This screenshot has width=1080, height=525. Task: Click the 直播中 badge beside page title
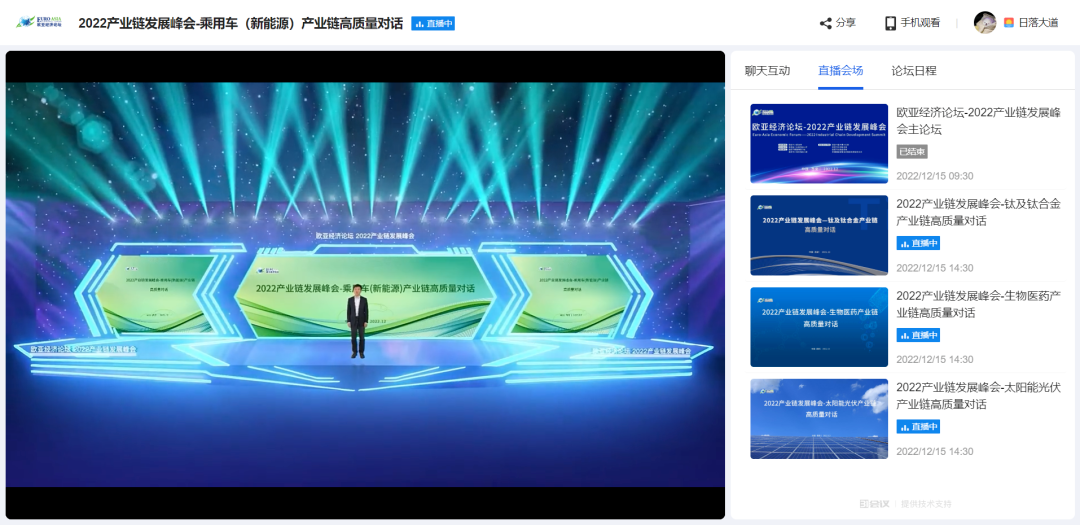tap(433, 23)
